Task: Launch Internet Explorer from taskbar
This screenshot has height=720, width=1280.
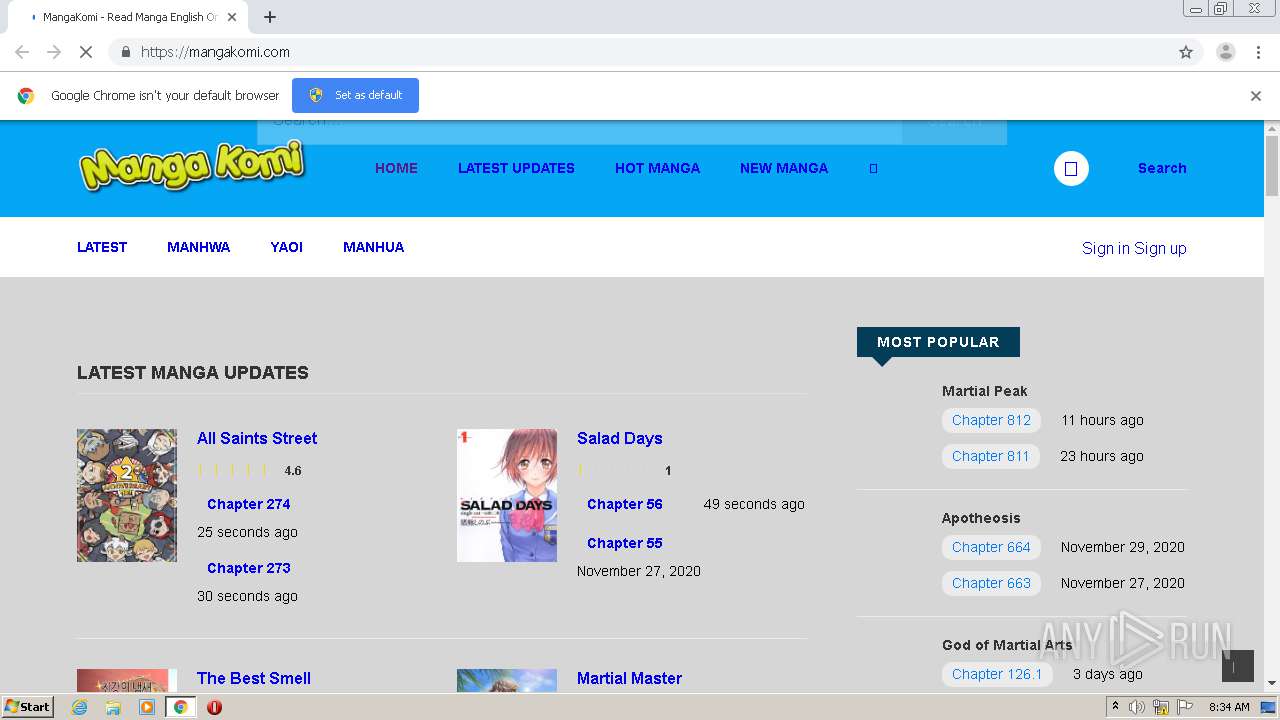Action: click(80, 707)
